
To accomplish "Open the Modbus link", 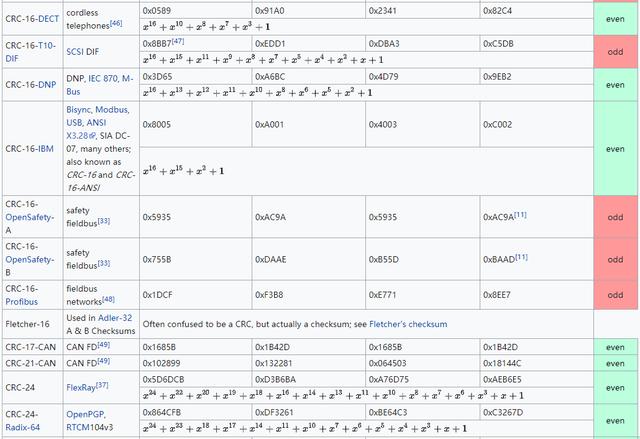I will pos(112,109).
